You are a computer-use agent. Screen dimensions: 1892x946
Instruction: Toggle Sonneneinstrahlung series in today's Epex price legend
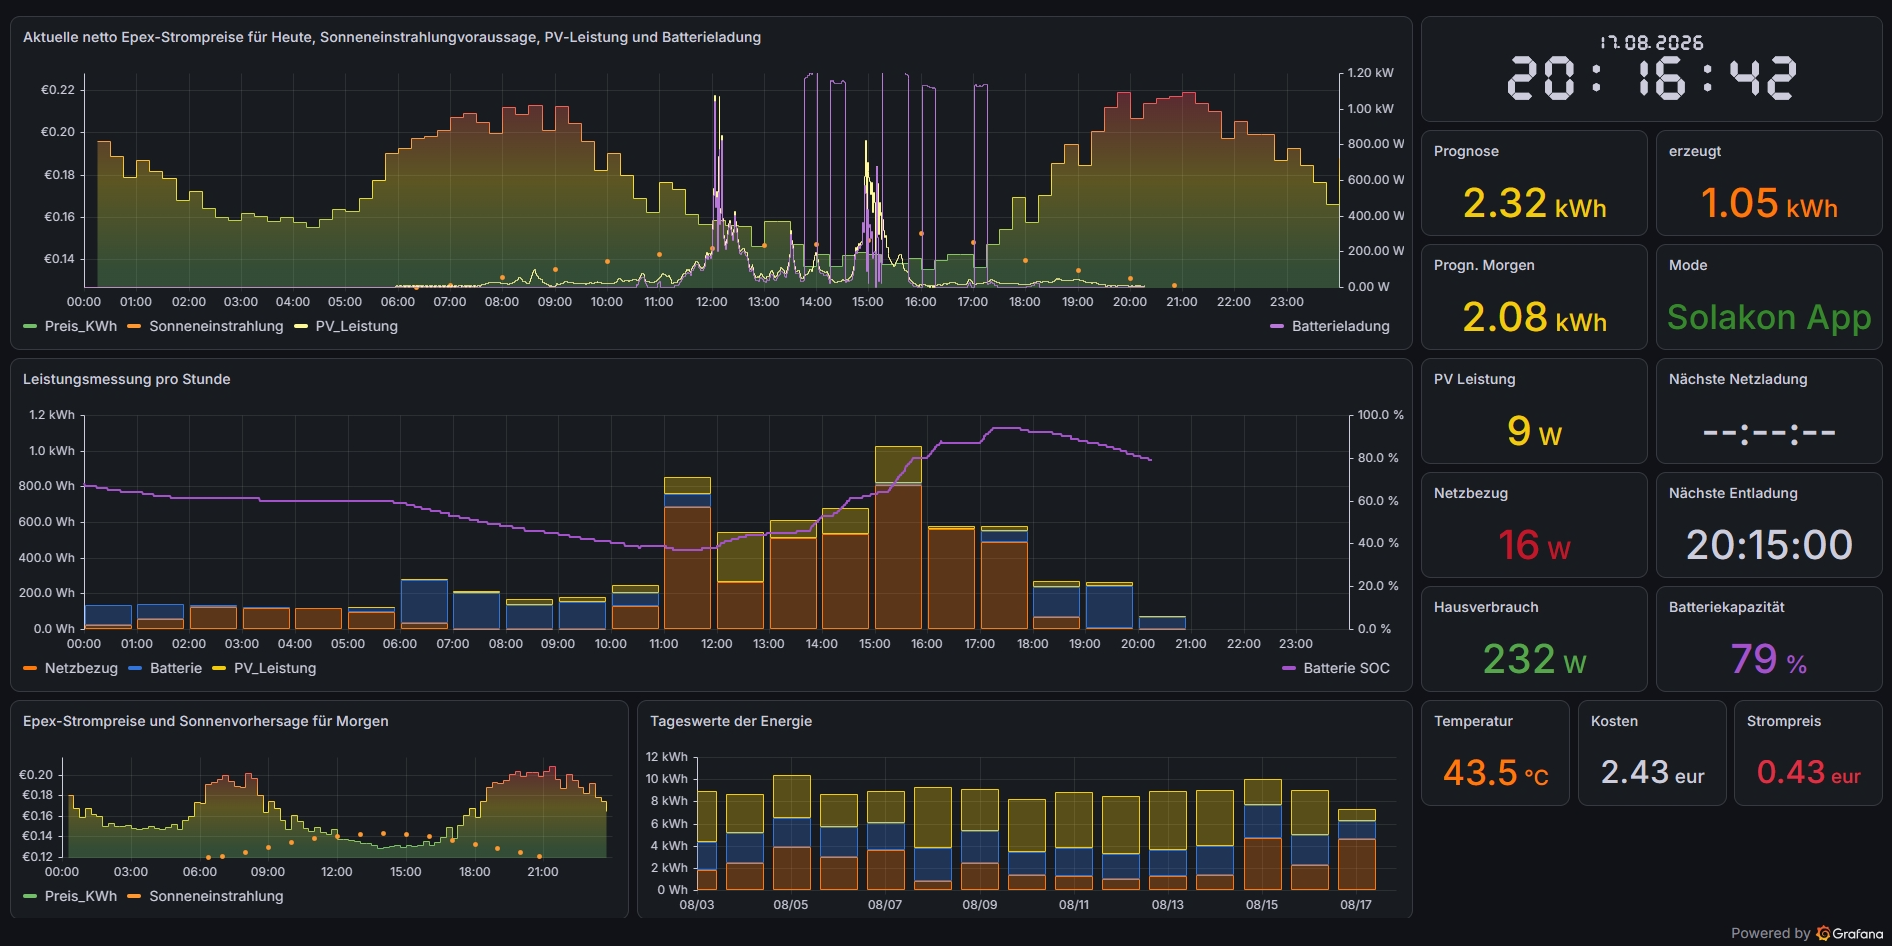tap(216, 326)
